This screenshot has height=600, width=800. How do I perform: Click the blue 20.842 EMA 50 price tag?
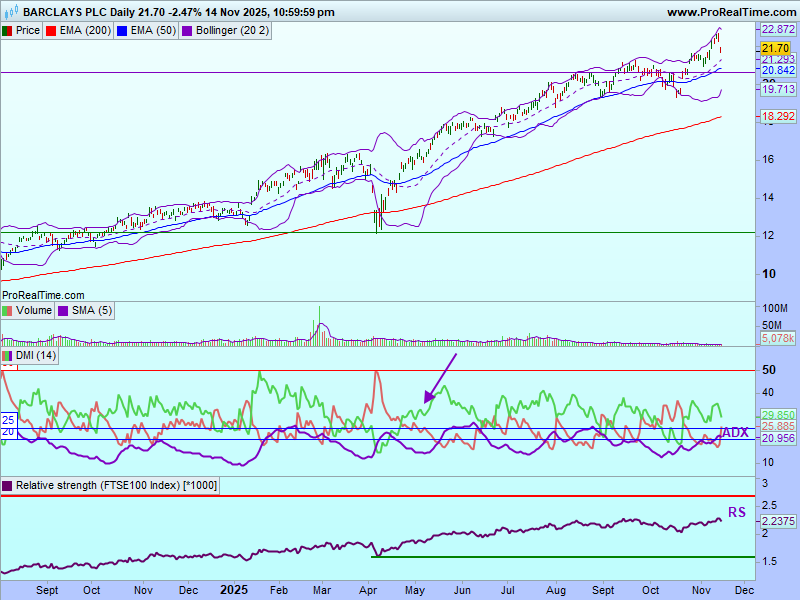(x=778, y=71)
